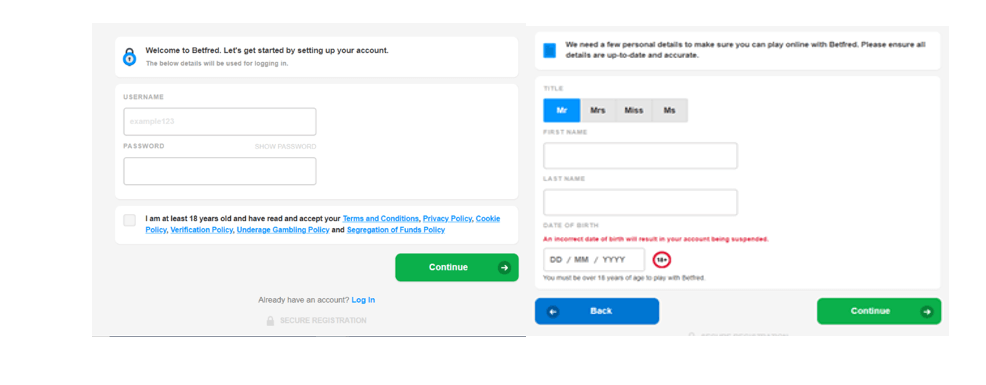
Task: Select the Ms title option
Action: pyautogui.click(x=670, y=110)
